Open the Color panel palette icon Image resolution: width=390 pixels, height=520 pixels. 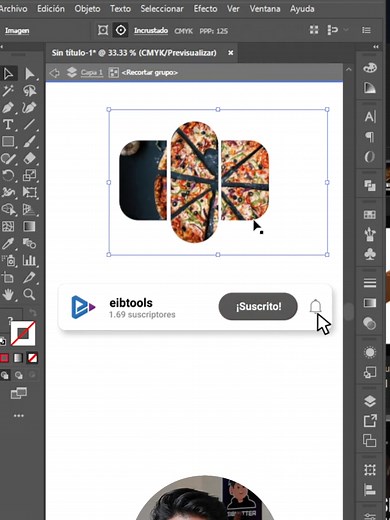(x=370, y=68)
